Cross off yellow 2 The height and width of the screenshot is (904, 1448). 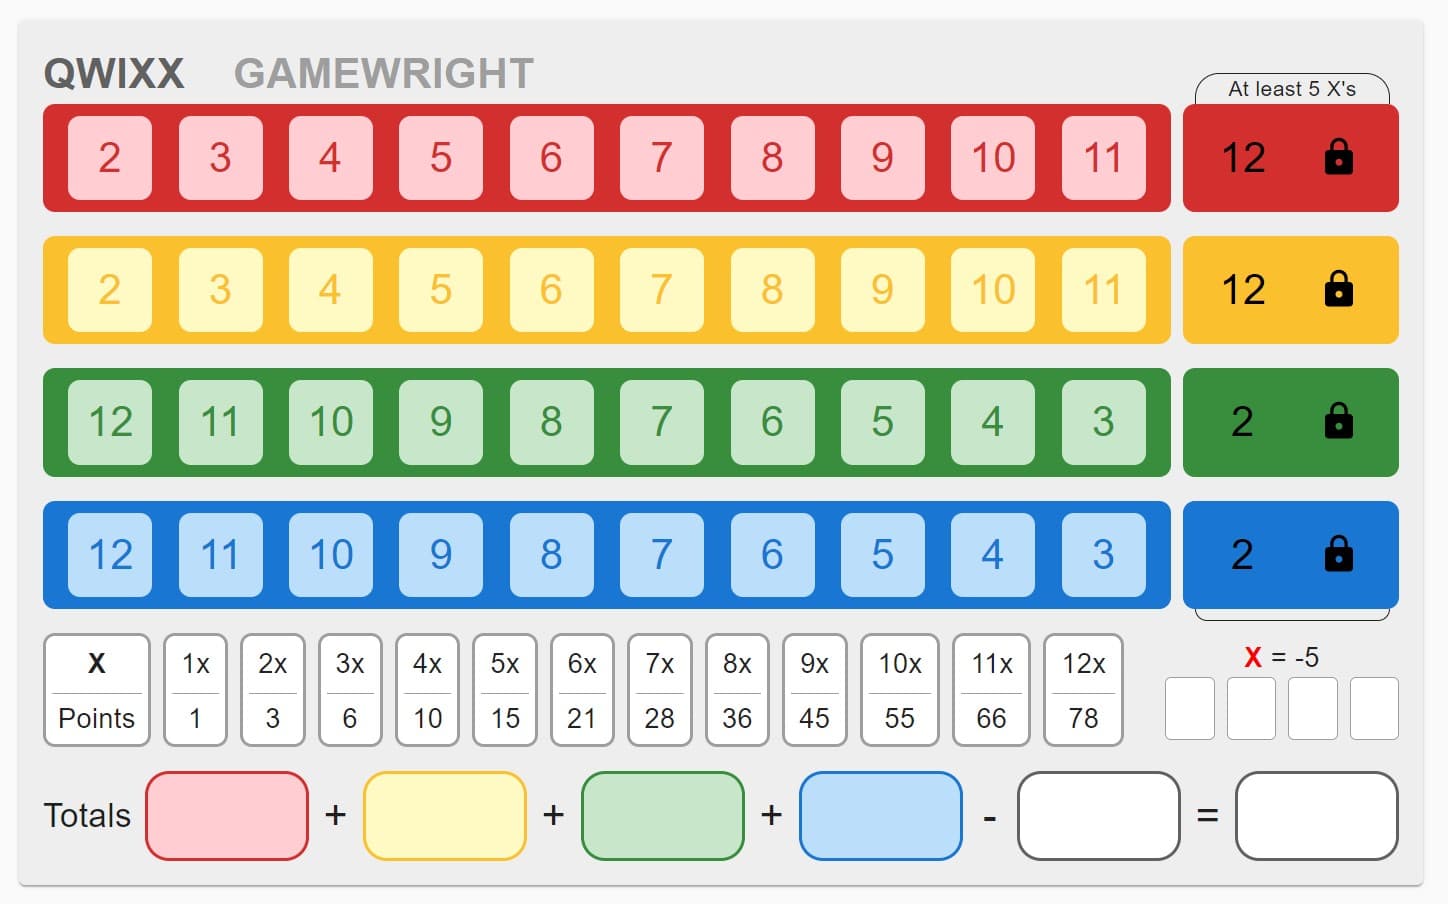110,289
